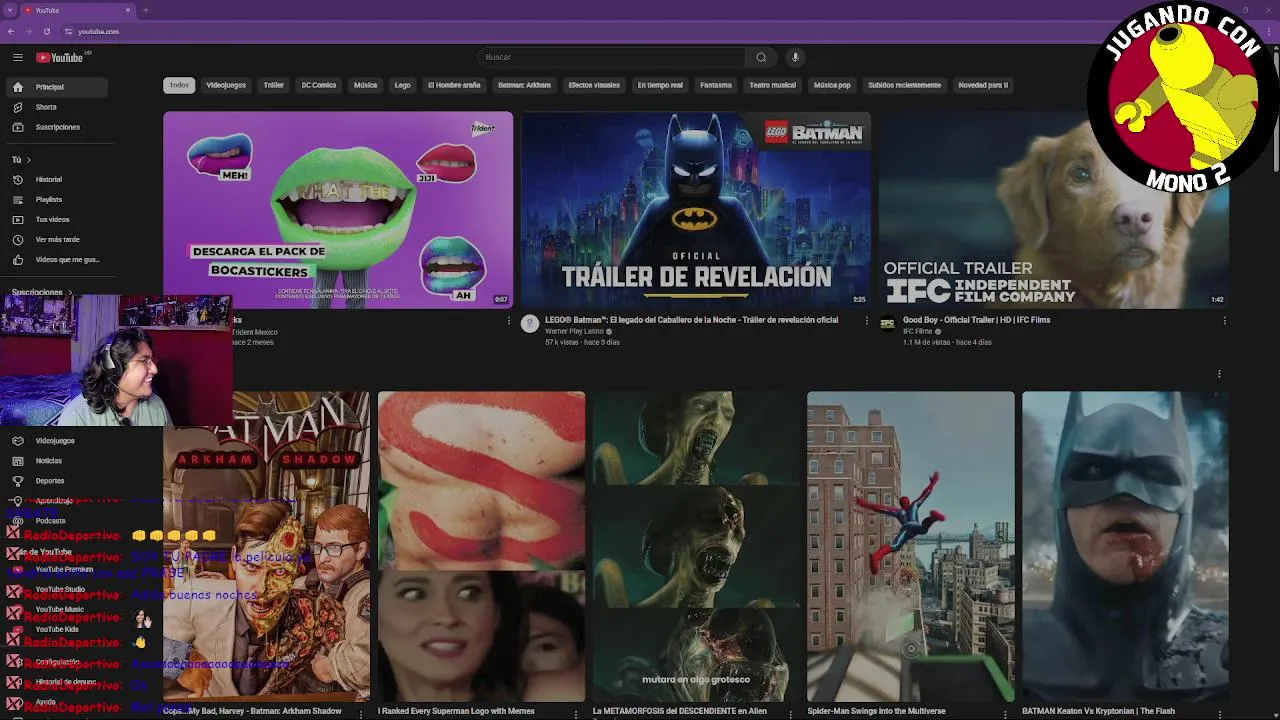The image size is (1280, 720).
Task: Open Trident Mexico channel name link
Action: tap(254, 332)
